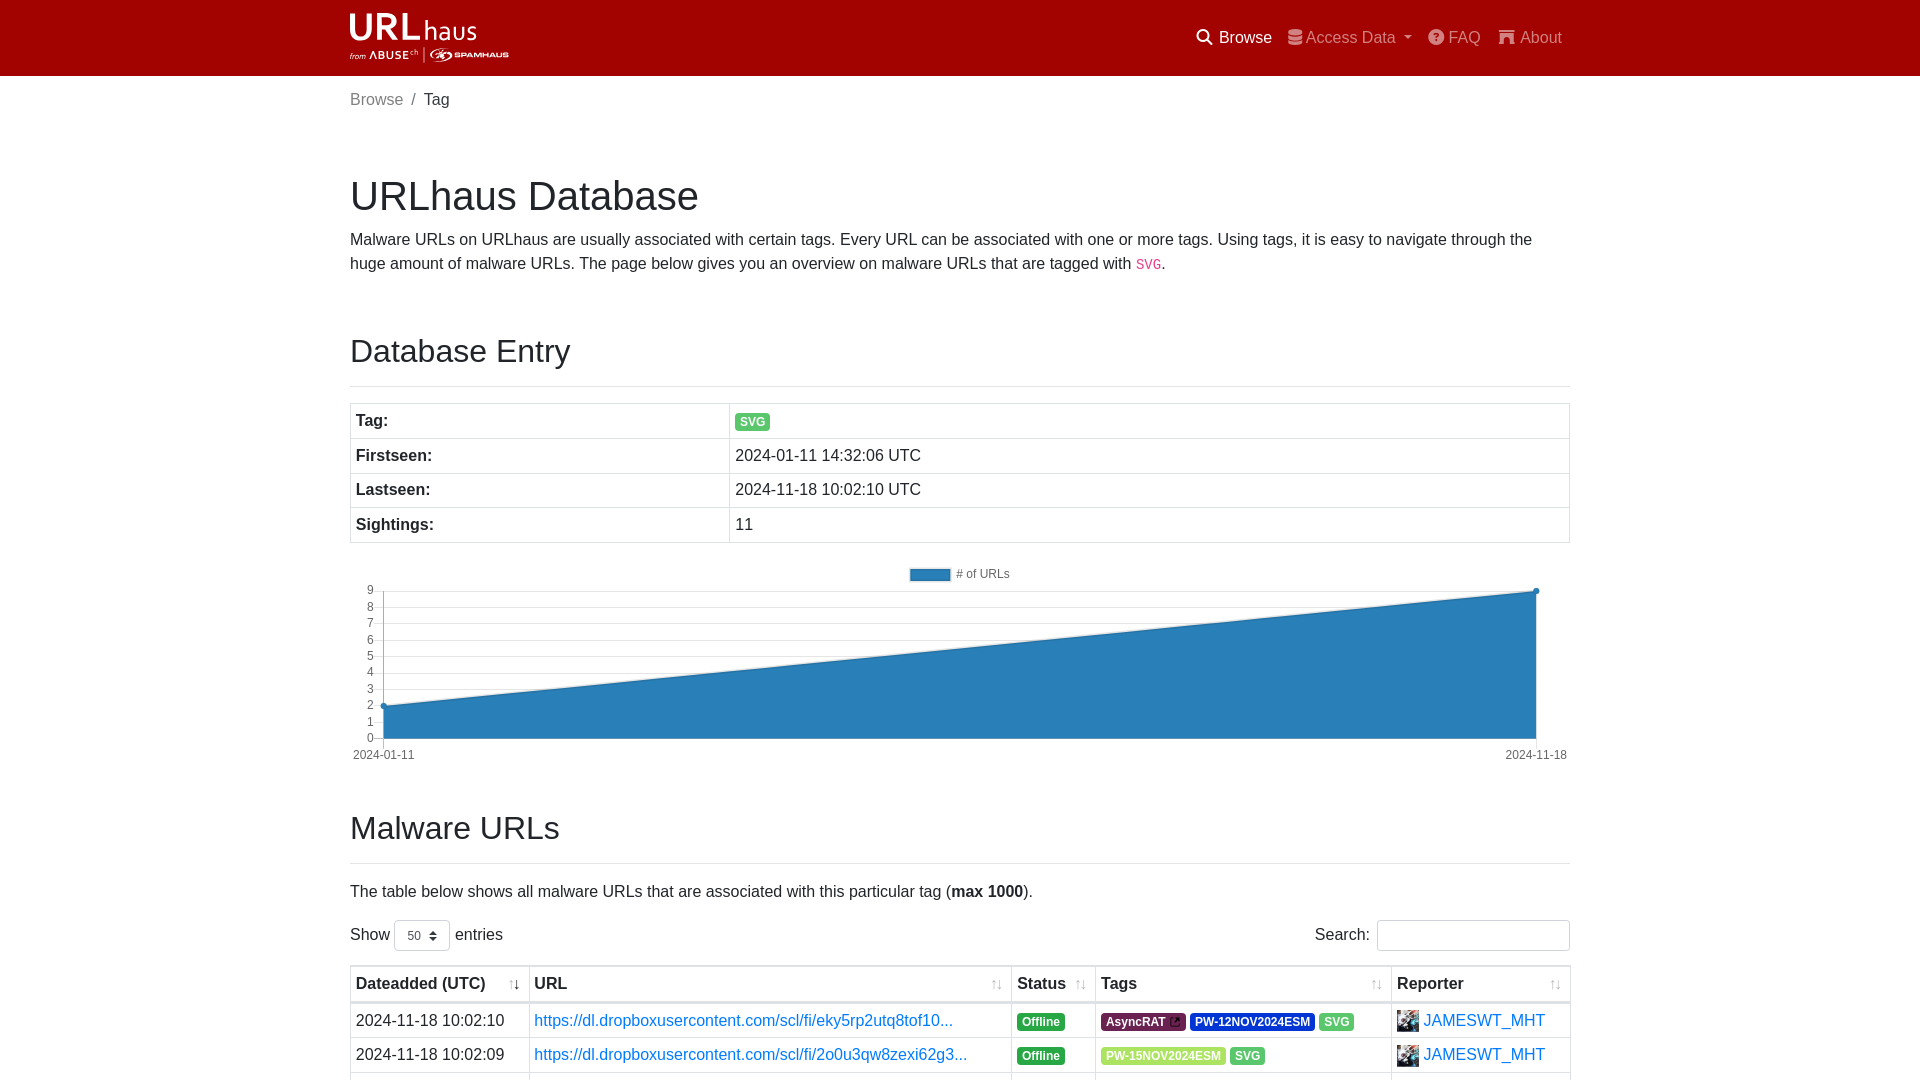
Task: Select the Firstseen date value
Action: point(828,456)
